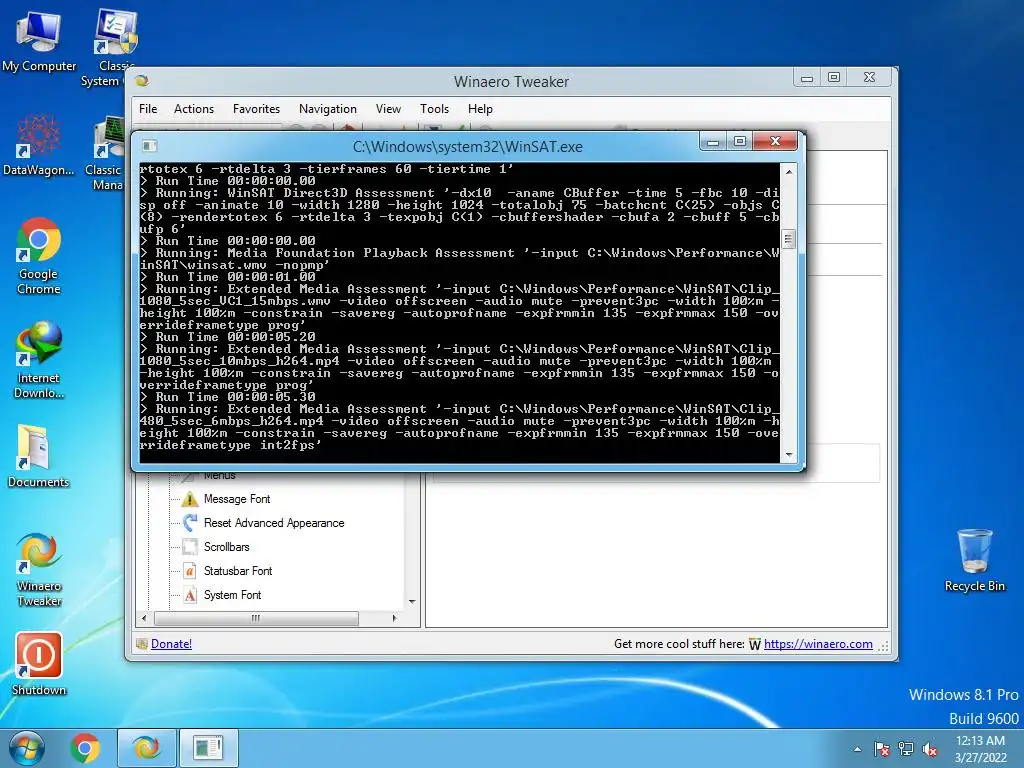Open the Help menu
Screen dimensions: 1024x768
coord(480,109)
